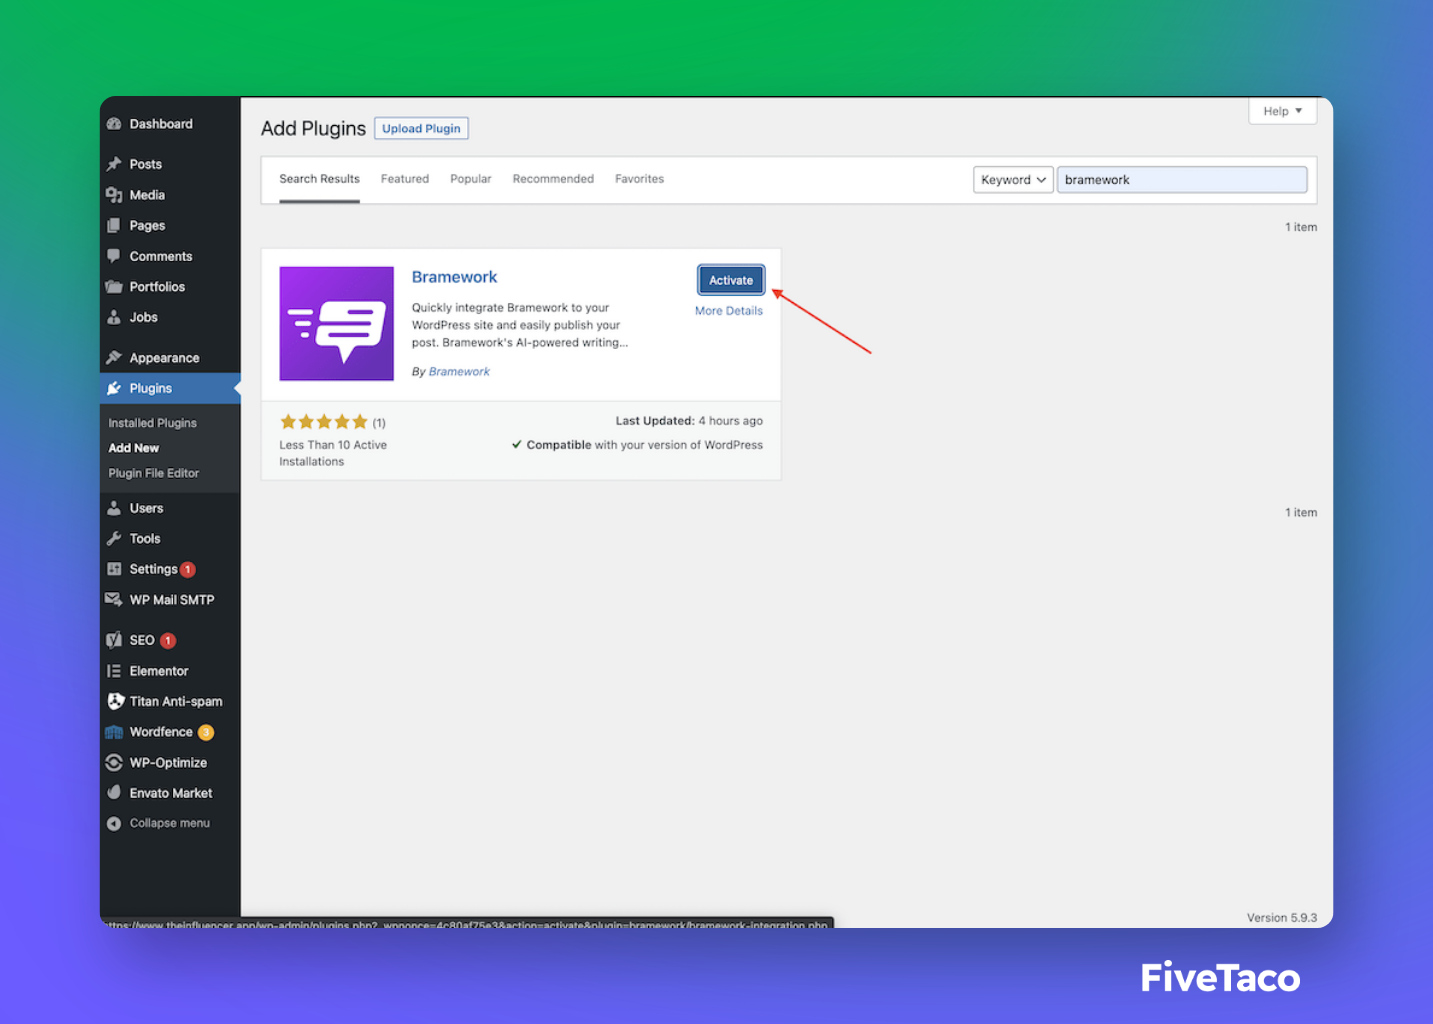Click 'Less Than 10 Active Installations' text

(333, 453)
